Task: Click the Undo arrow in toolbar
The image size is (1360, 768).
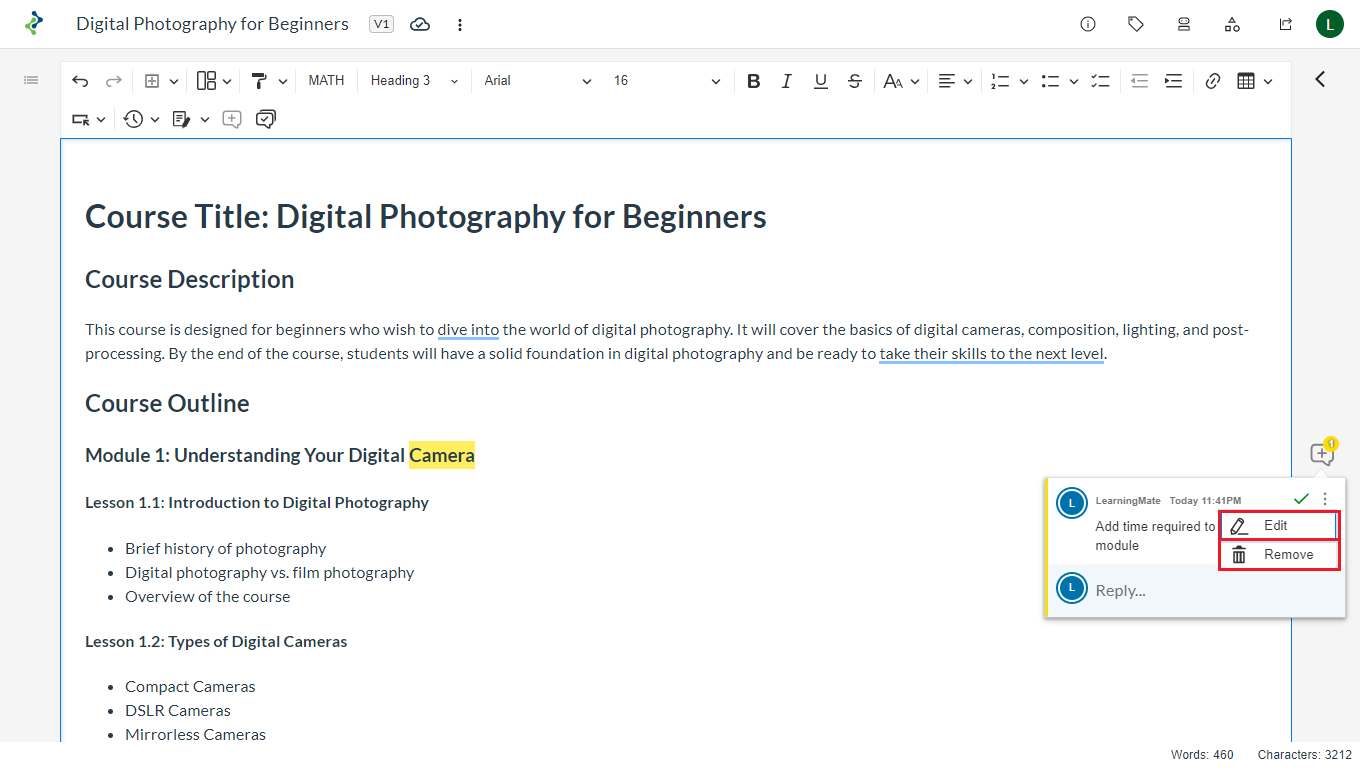Action: click(x=80, y=81)
